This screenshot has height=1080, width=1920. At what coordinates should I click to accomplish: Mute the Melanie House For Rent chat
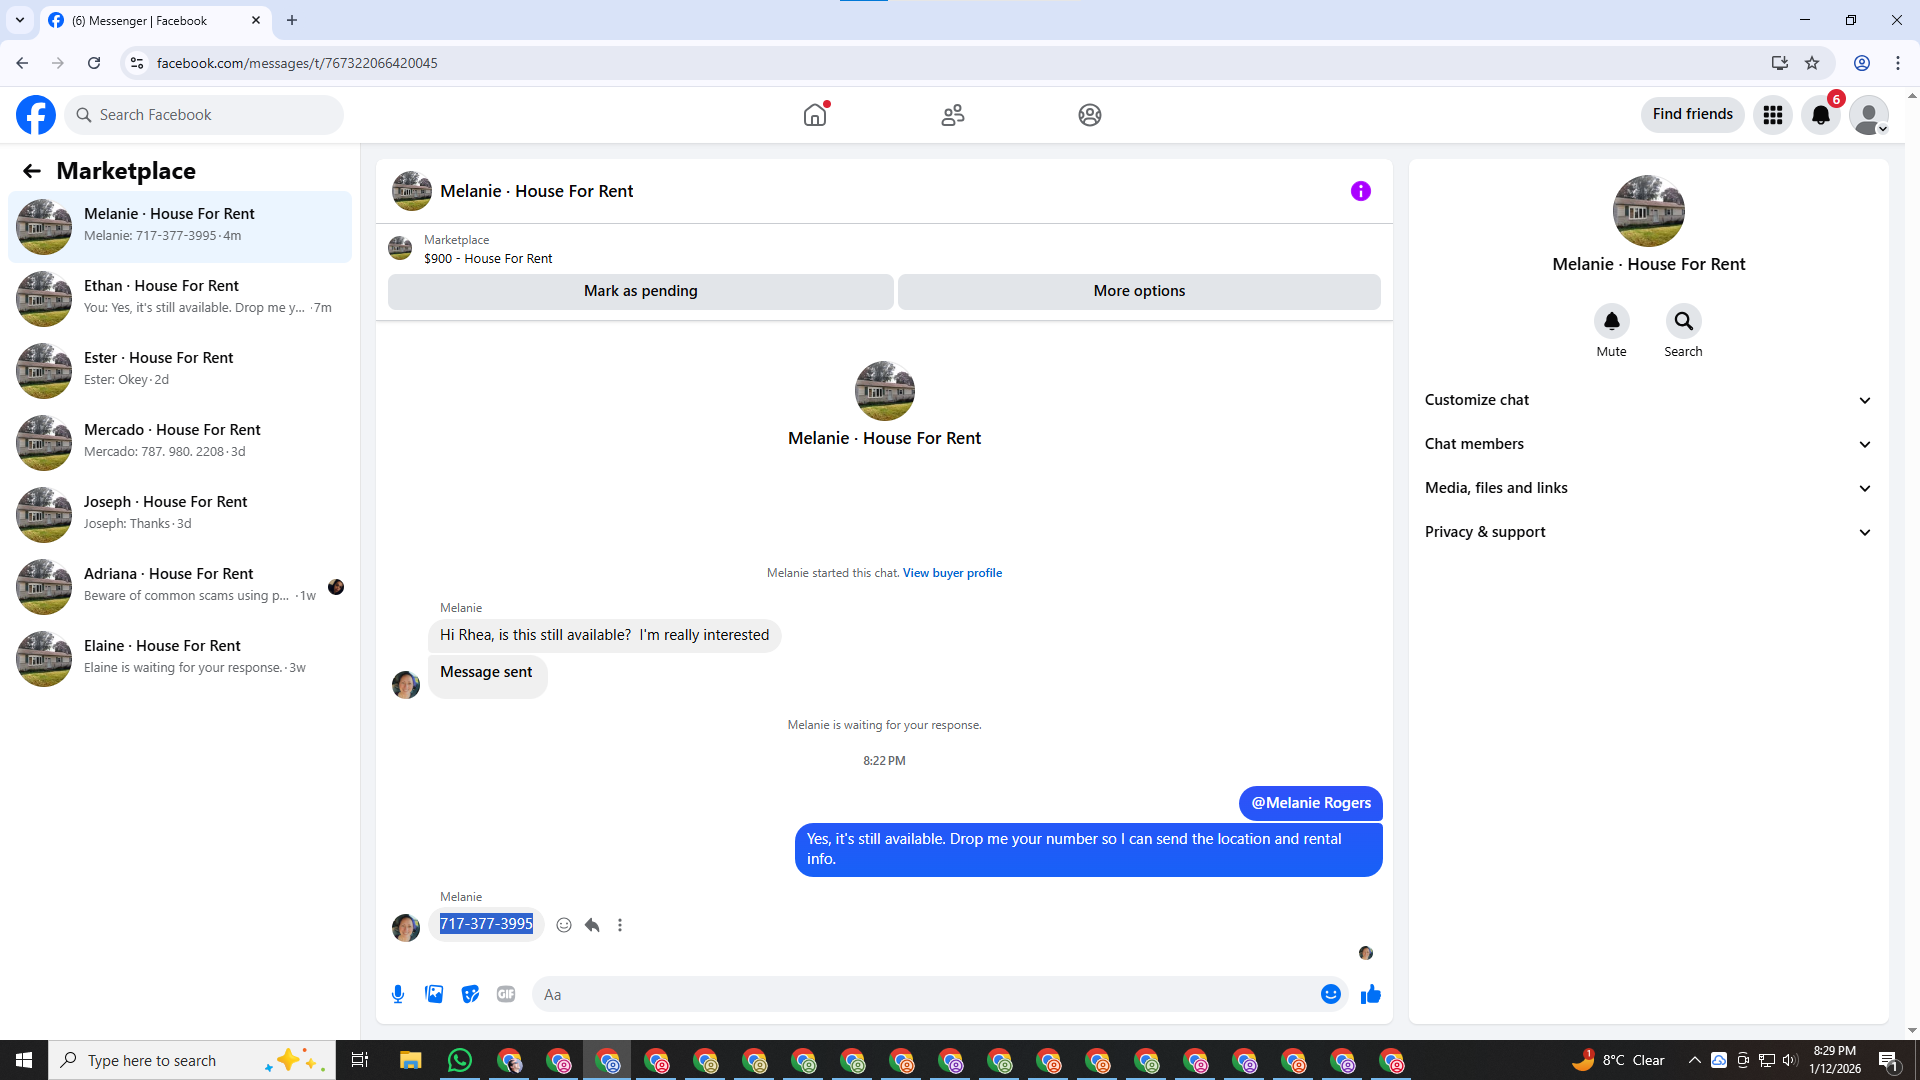[1611, 322]
